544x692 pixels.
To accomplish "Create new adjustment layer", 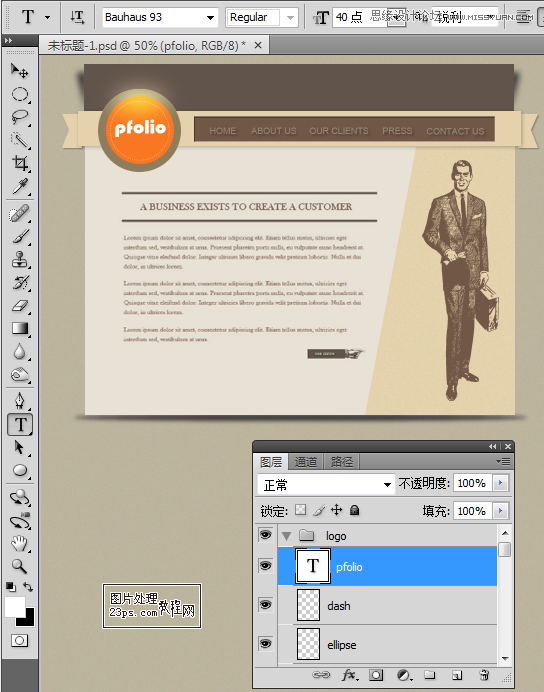I will tap(404, 675).
